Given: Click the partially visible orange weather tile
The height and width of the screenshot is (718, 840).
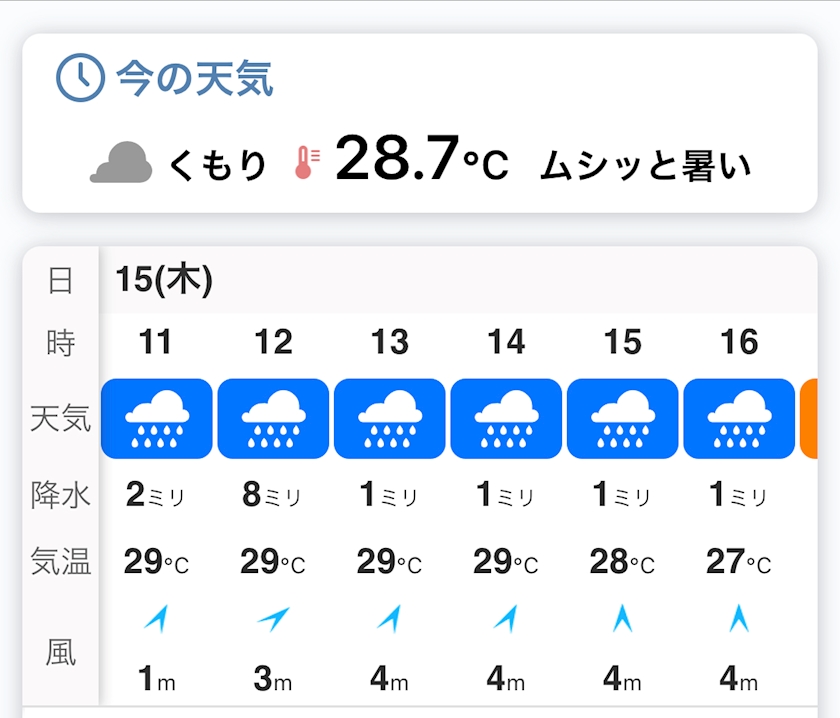Looking at the screenshot, I should [x=809, y=419].
